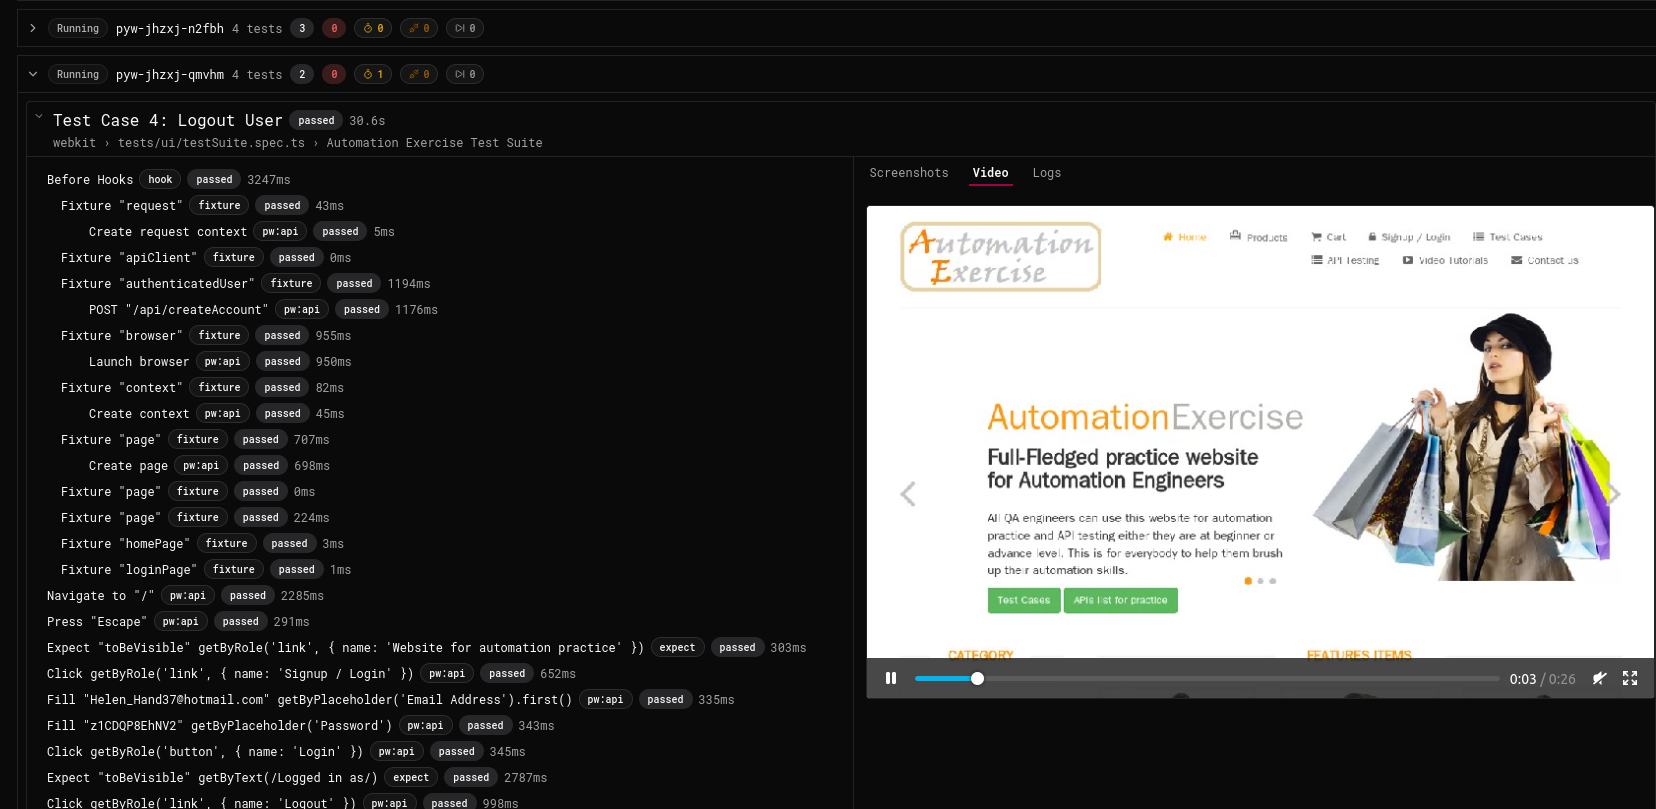Click the flaky badge for pyw-jhzxj-n2fbh
This screenshot has height=809, width=1656.
tap(419, 28)
